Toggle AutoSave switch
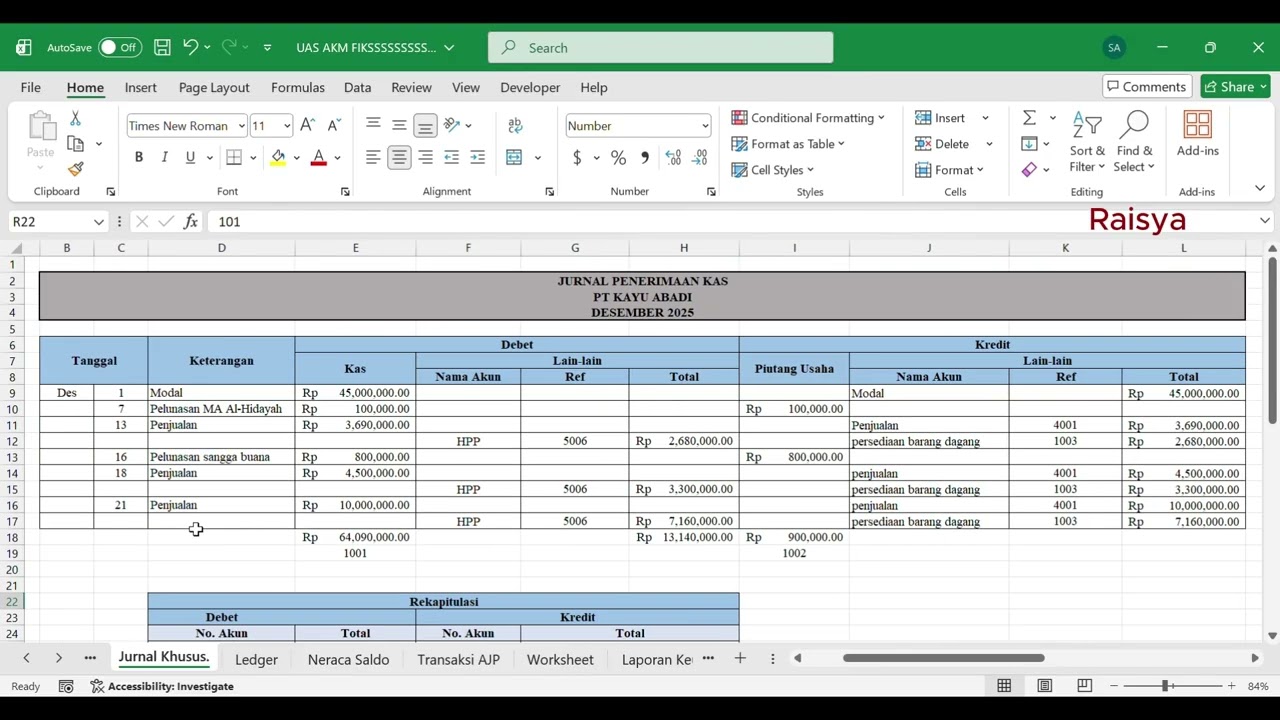 click(120, 47)
